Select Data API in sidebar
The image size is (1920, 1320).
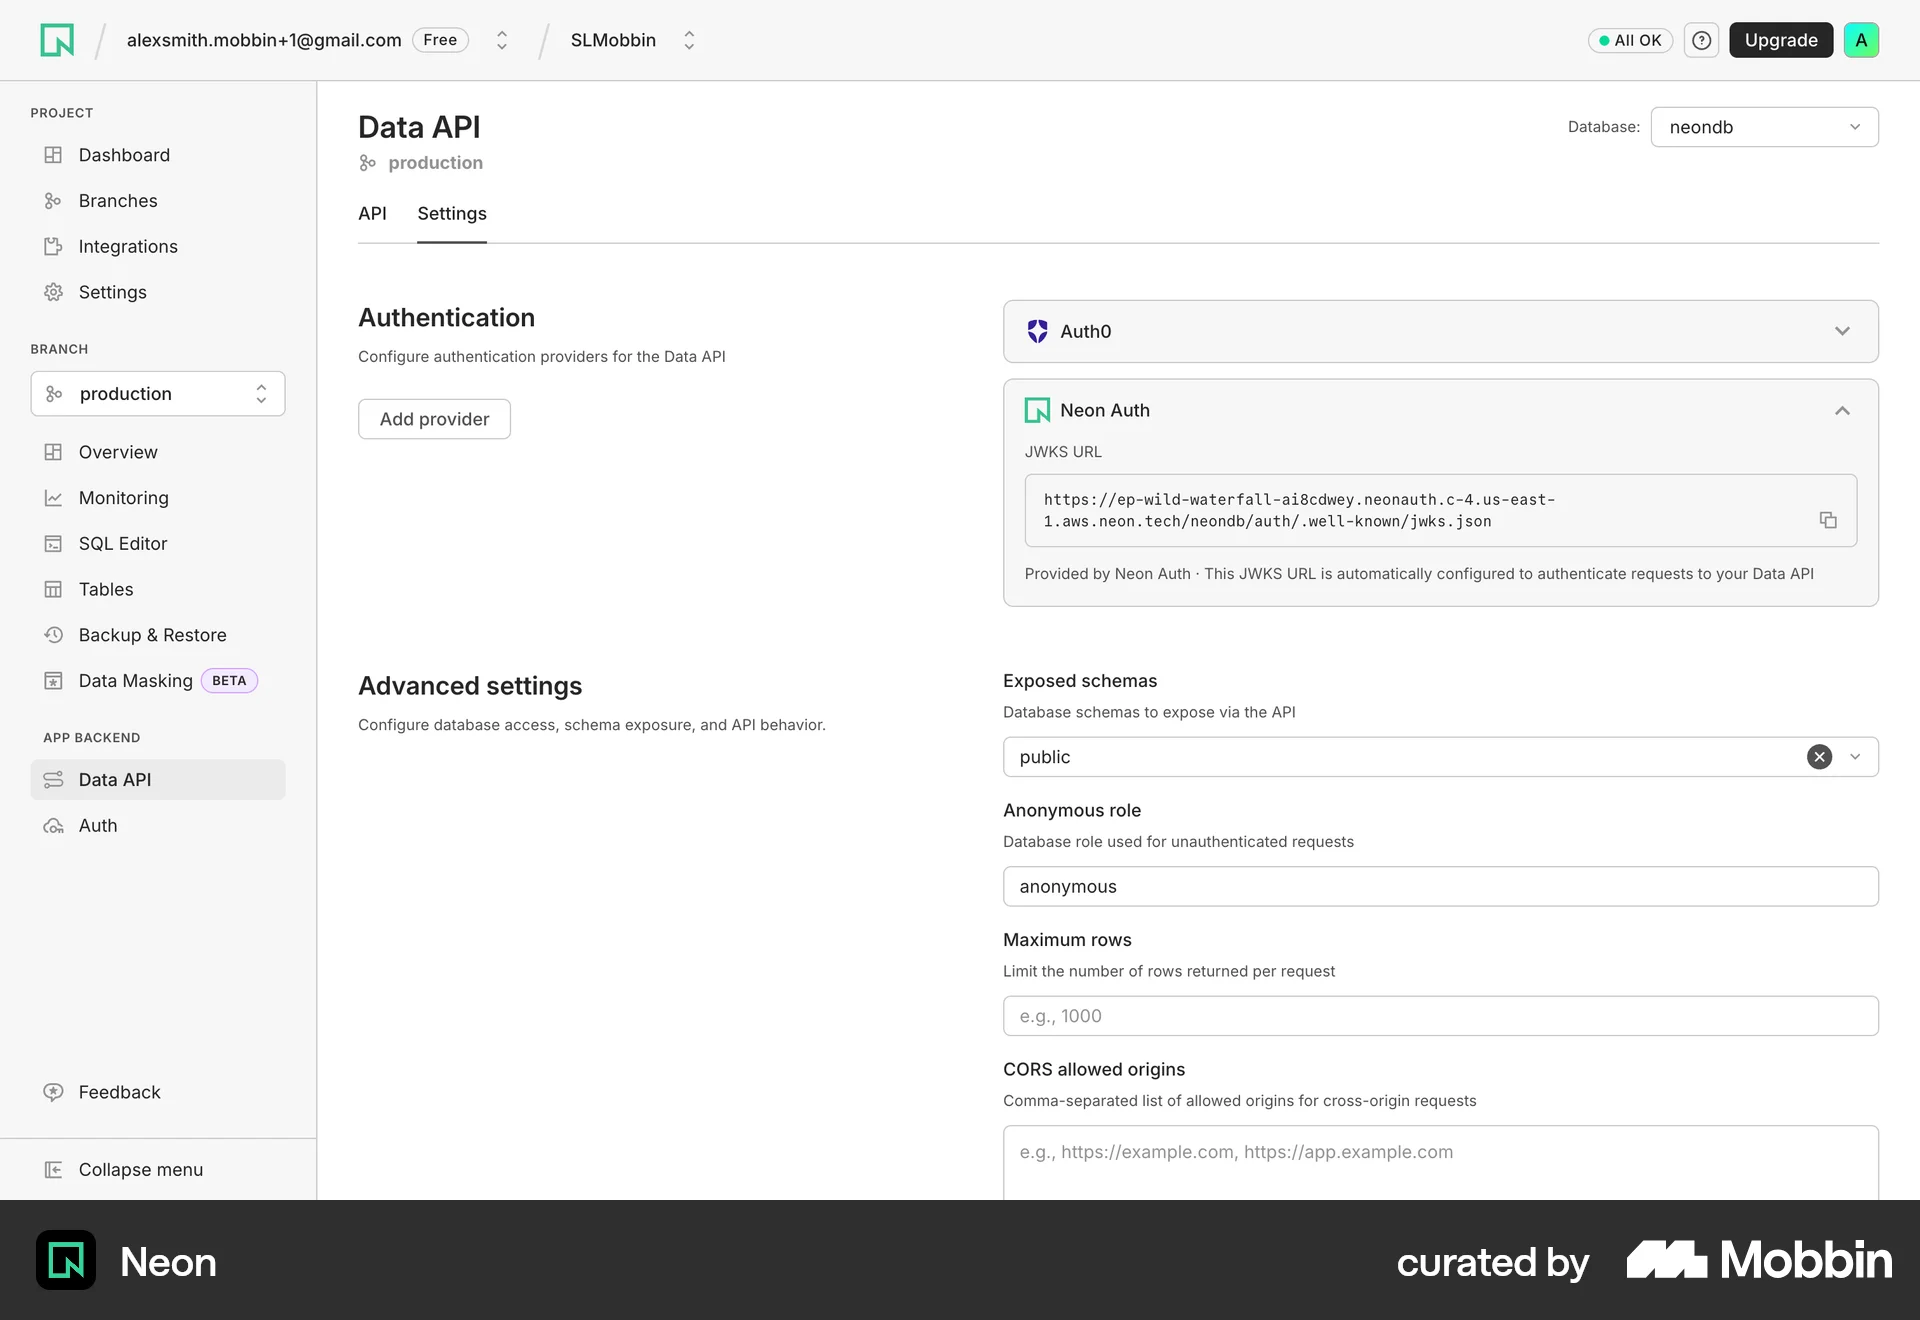158,780
